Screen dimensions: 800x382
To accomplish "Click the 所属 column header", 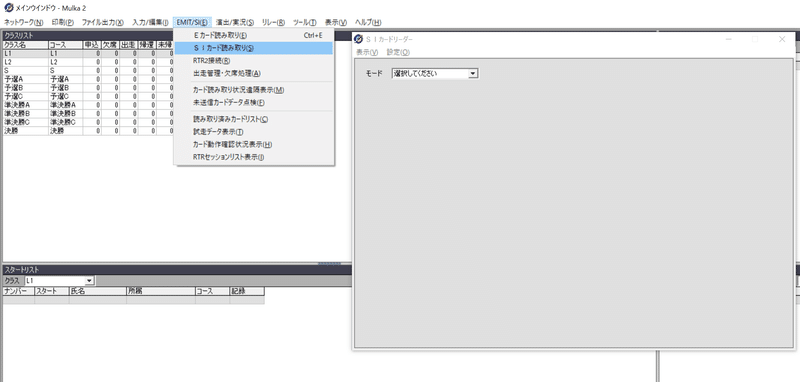I will [161, 291].
